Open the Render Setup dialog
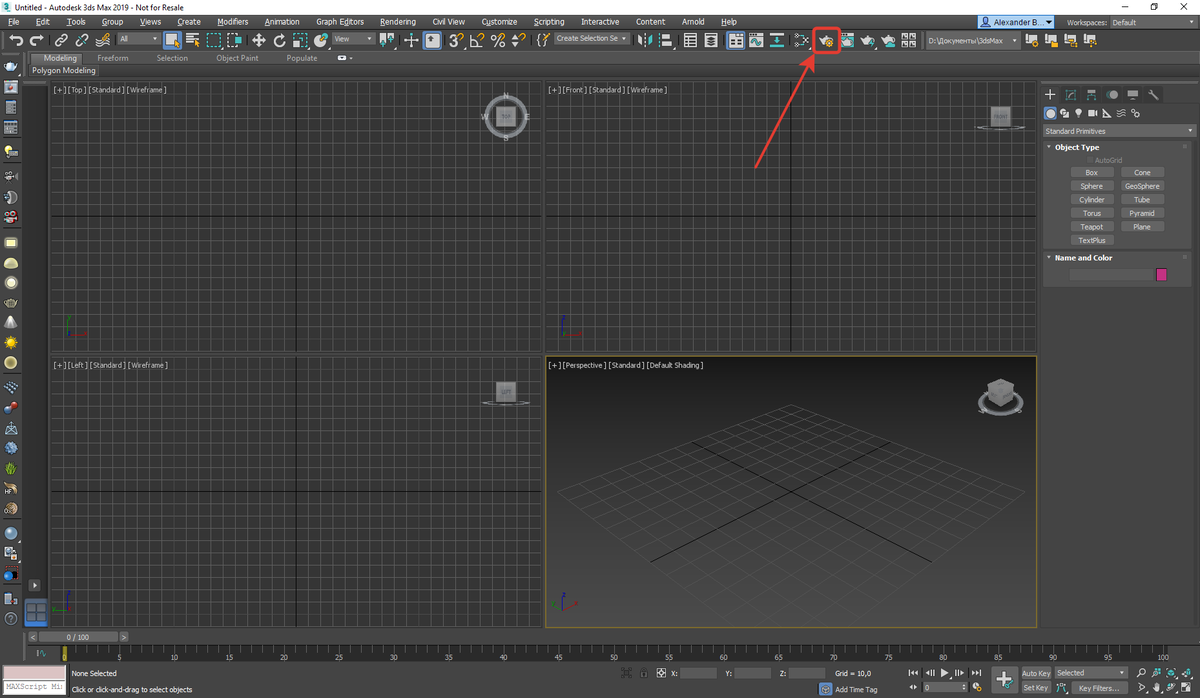Screen dimensions: 1200x698 [826, 41]
